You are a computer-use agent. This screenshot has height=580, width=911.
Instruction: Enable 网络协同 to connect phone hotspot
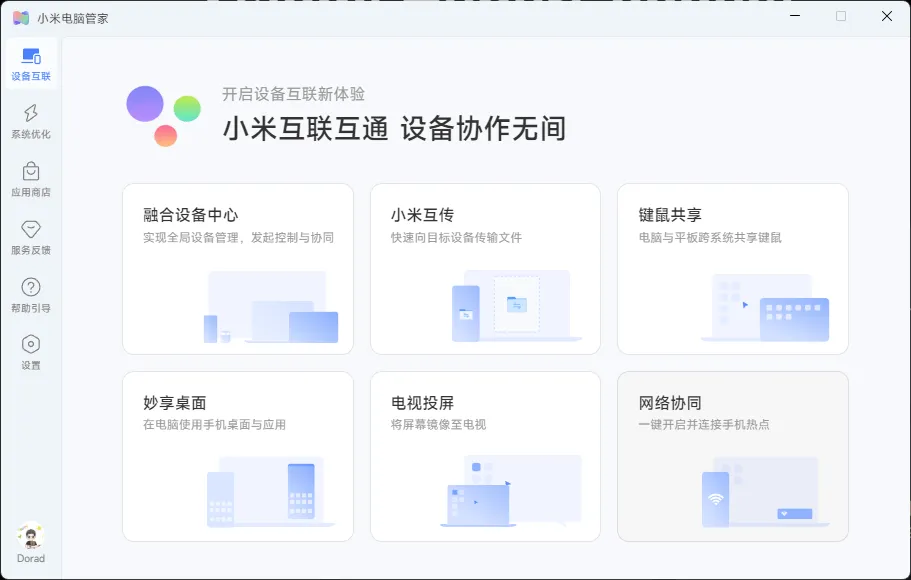[733, 455]
